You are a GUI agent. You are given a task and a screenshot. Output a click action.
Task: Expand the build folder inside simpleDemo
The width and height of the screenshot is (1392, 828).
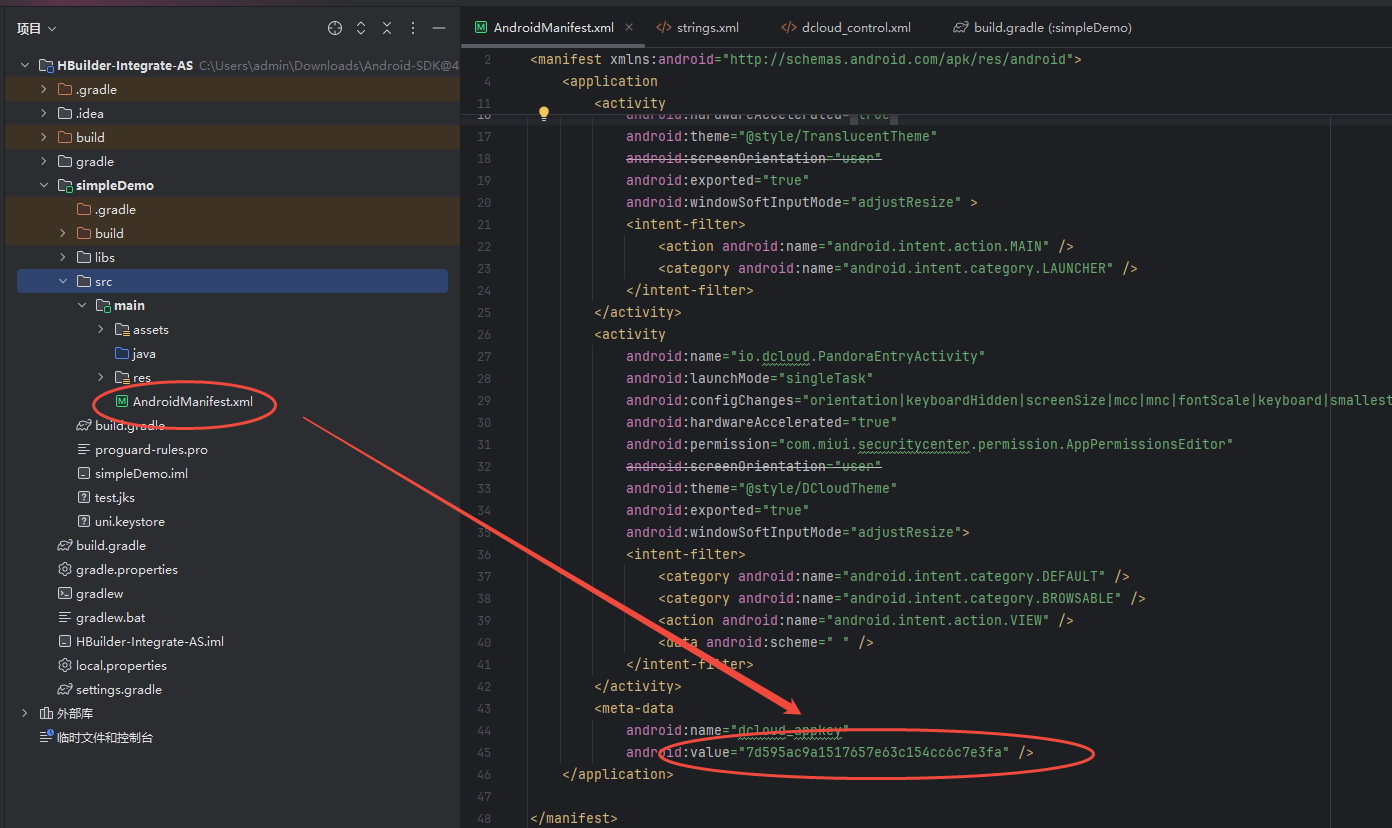62,233
